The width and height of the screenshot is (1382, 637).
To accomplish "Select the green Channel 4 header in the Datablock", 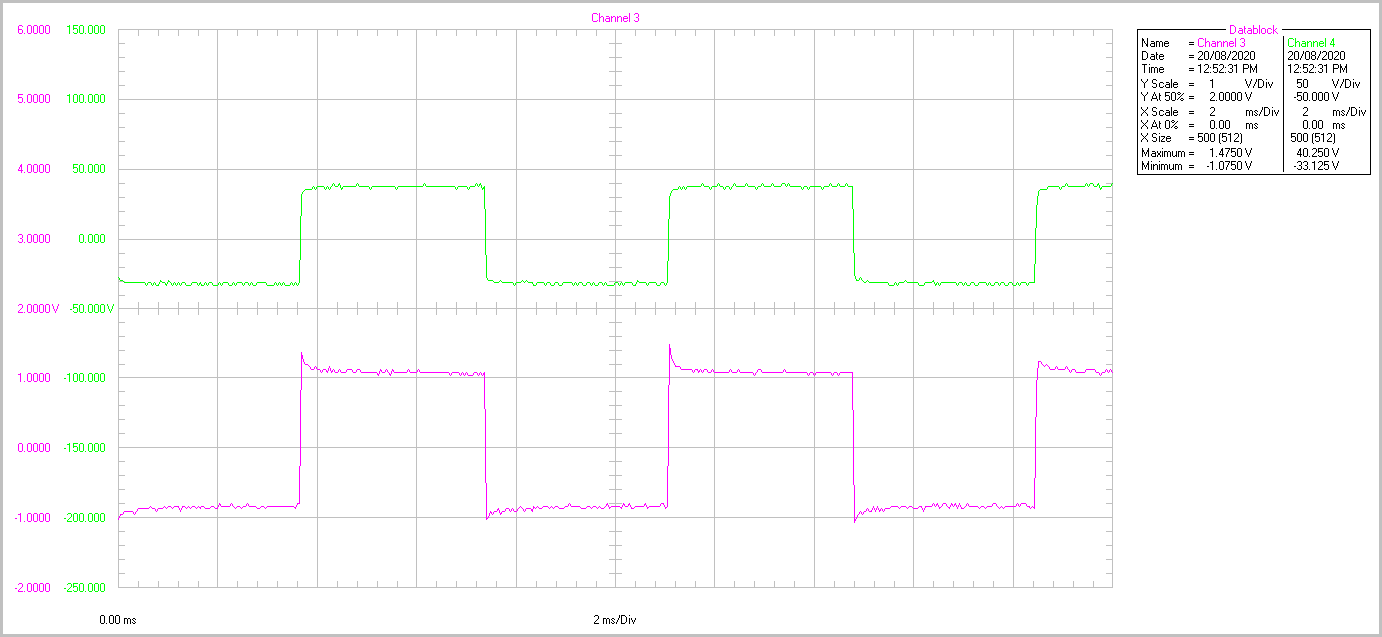I will coord(1310,43).
